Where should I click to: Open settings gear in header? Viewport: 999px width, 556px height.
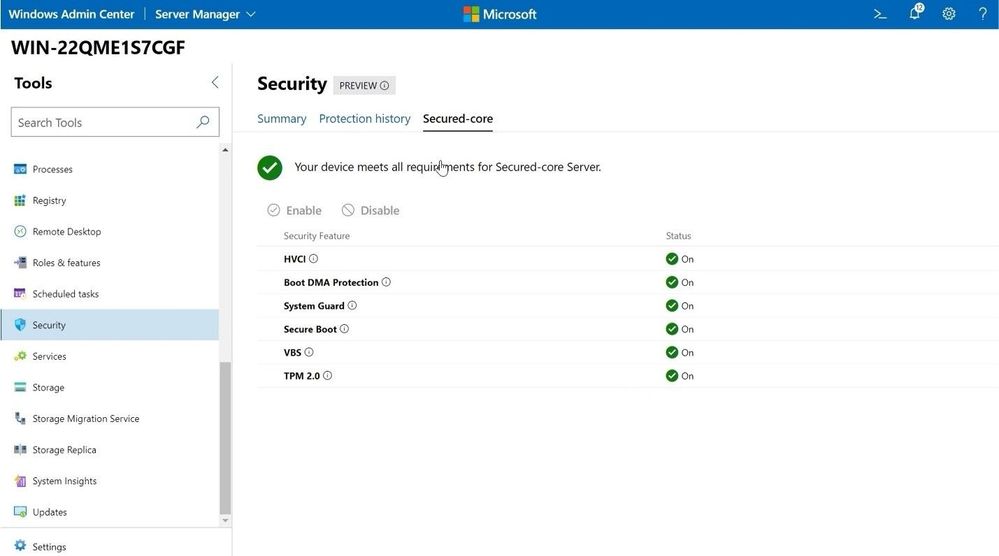[x=949, y=14]
